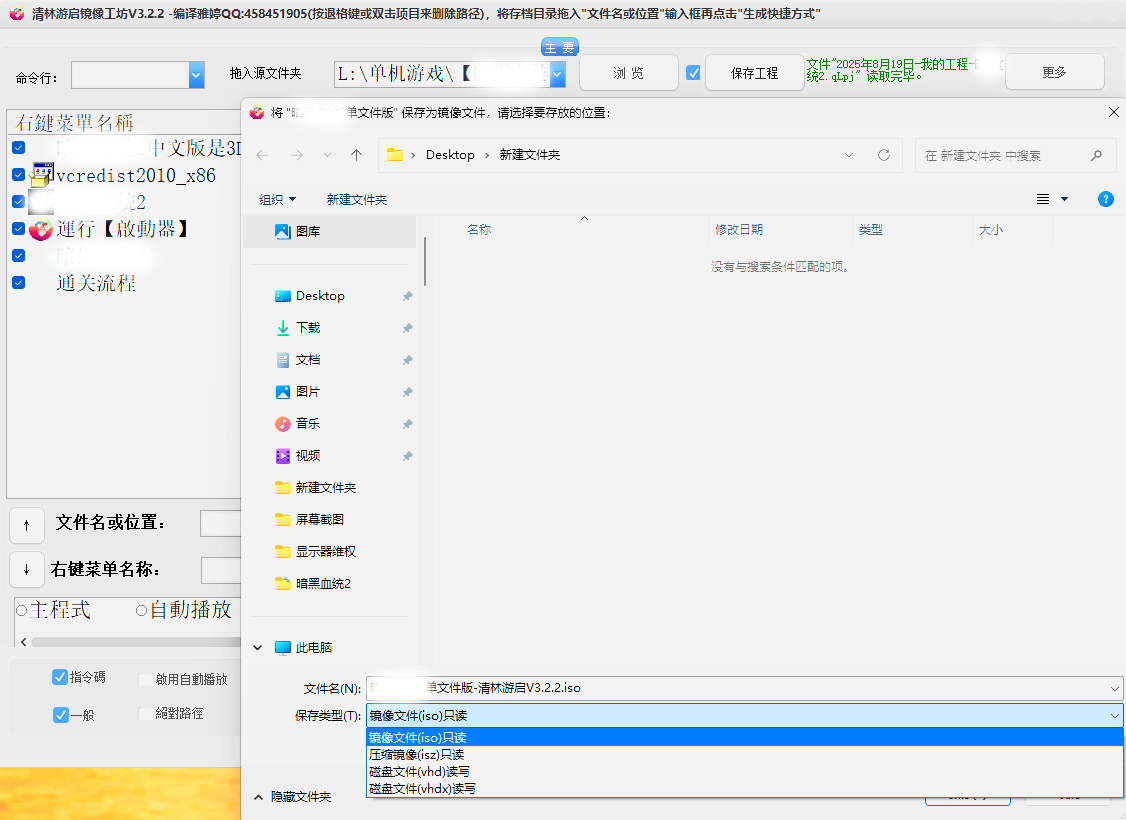Click the 更多 button
The image size is (1126, 820).
[x=1054, y=72]
